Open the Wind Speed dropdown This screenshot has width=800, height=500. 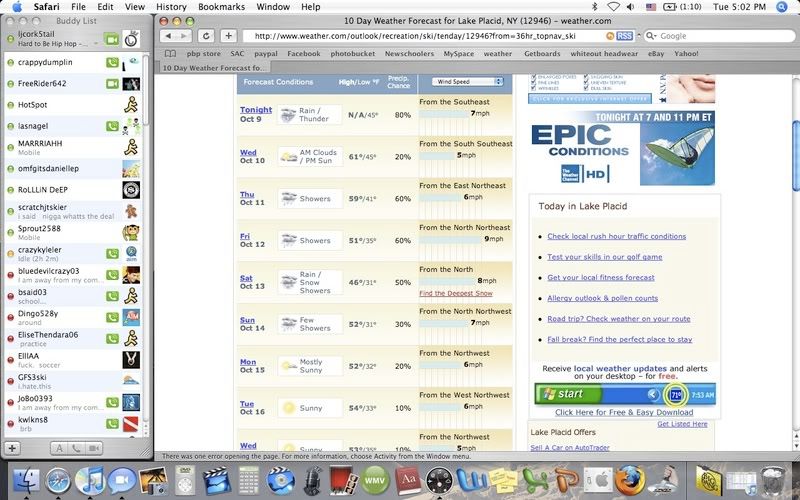(468, 81)
